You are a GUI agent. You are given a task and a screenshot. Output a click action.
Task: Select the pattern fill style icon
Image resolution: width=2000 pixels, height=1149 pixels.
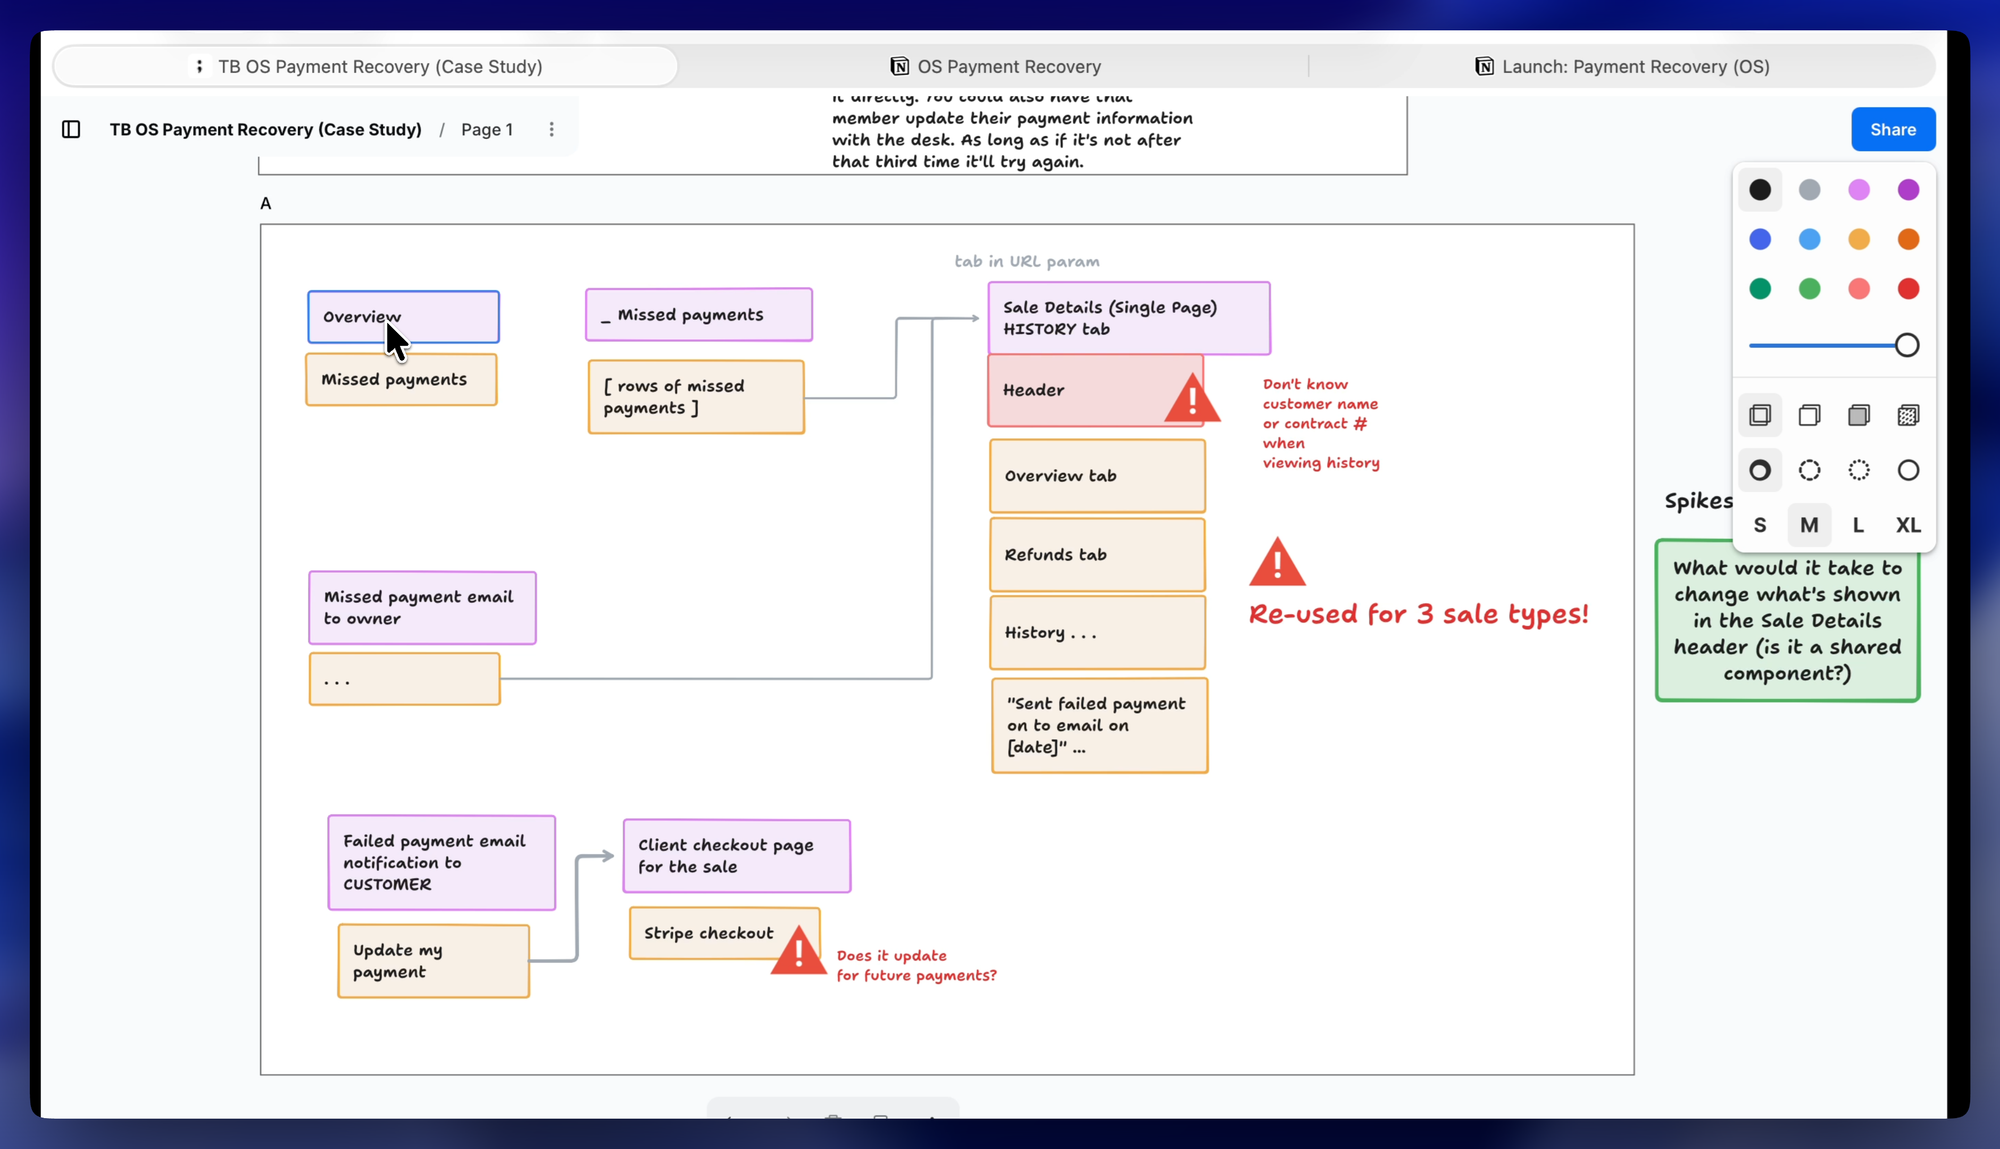1908,415
